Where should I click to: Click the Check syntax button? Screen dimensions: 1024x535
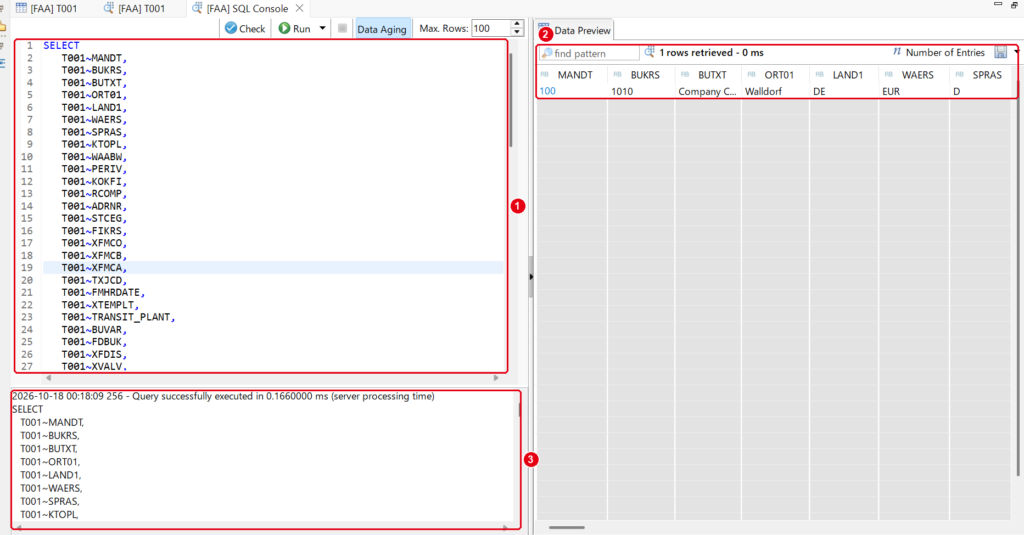click(x=245, y=29)
